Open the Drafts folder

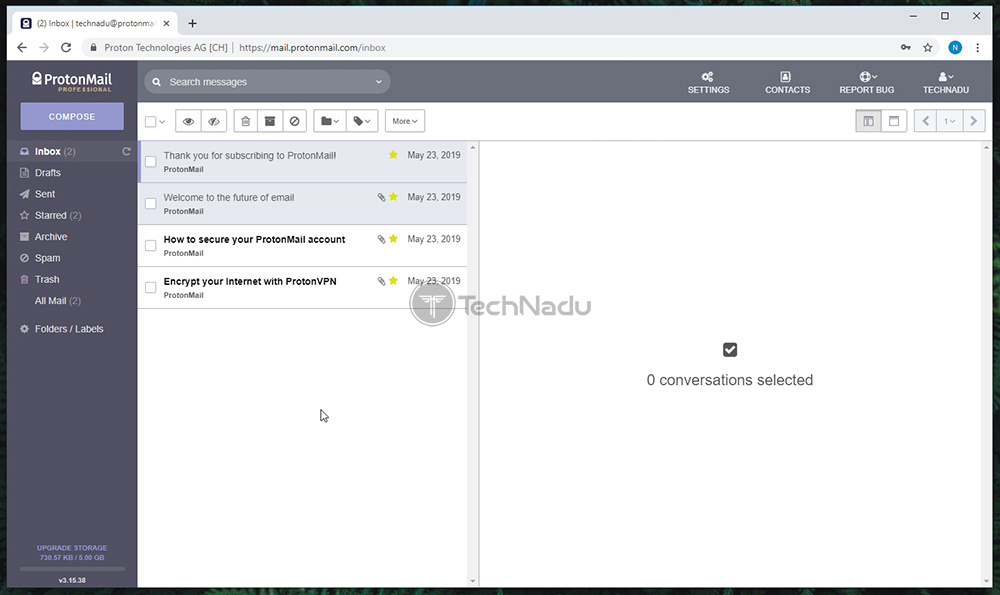[72, 173]
